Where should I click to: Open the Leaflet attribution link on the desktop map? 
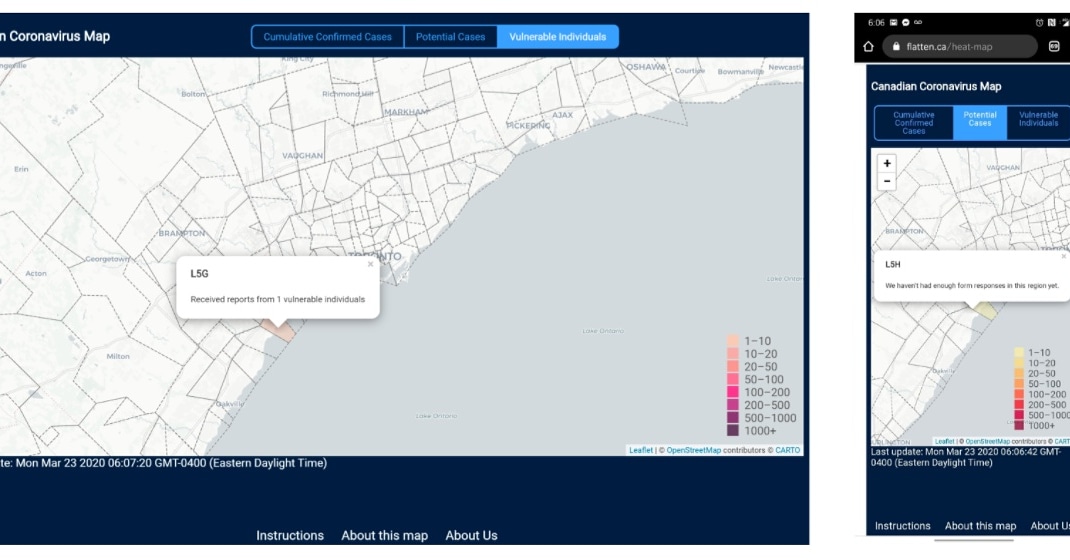point(641,450)
